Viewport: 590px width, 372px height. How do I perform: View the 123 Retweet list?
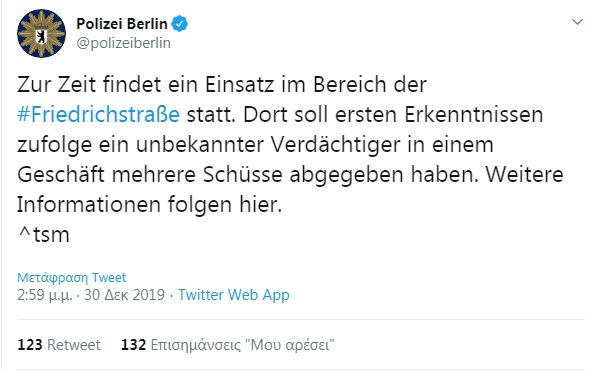[59, 345]
